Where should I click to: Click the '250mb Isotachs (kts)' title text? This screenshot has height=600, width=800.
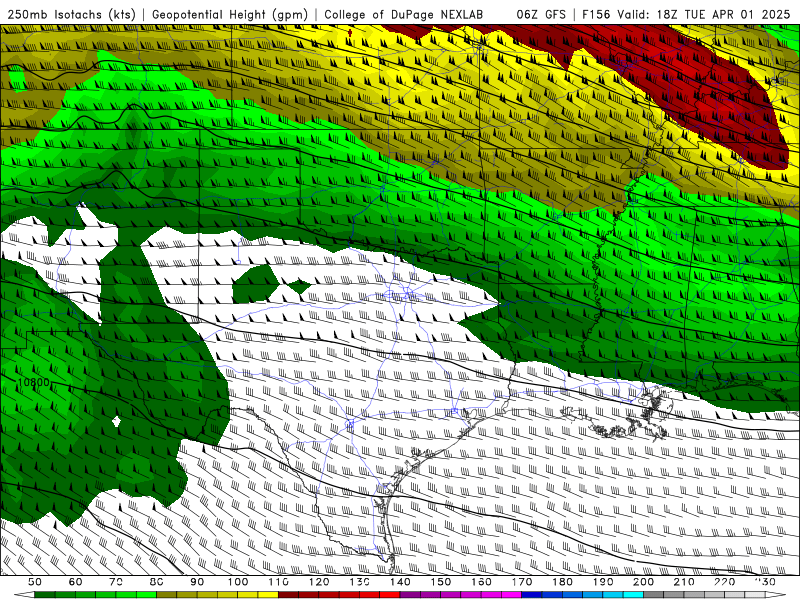tap(71, 15)
